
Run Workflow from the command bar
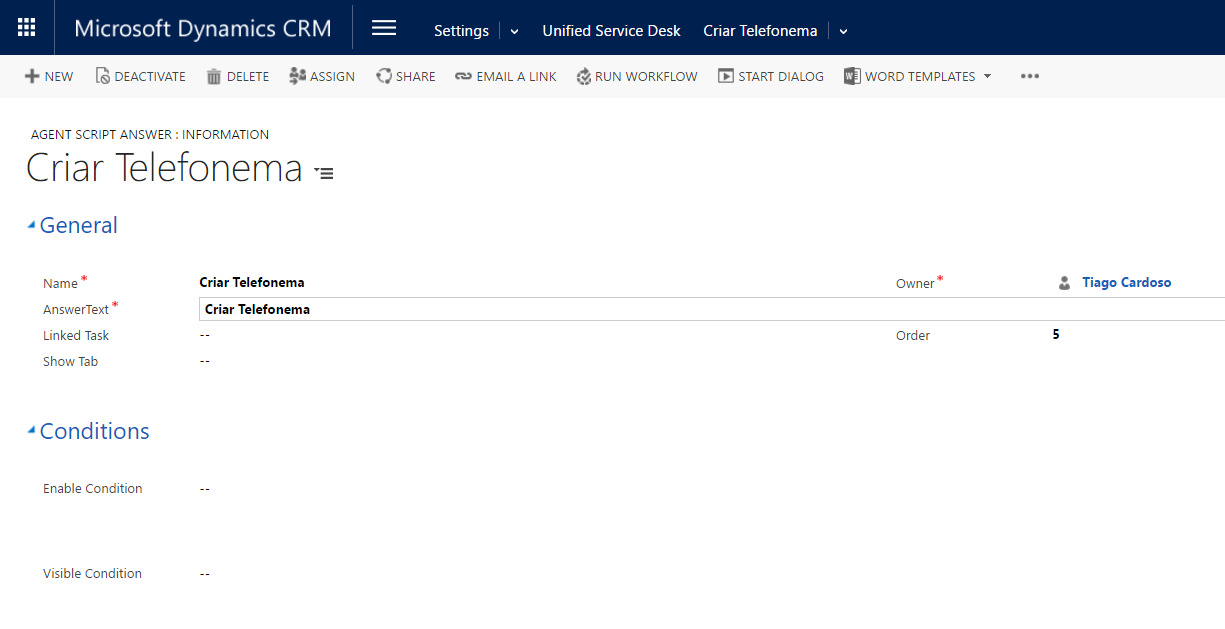coord(637,76)
